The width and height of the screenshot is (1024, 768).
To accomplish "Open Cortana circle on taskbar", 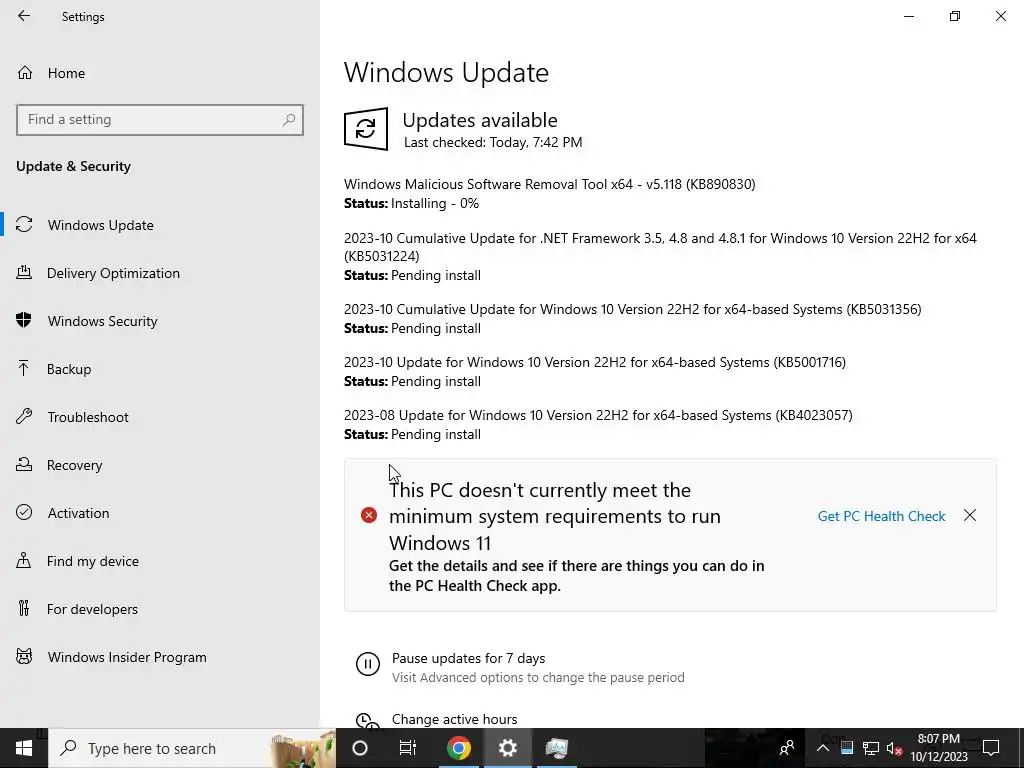I will [360, 748].
